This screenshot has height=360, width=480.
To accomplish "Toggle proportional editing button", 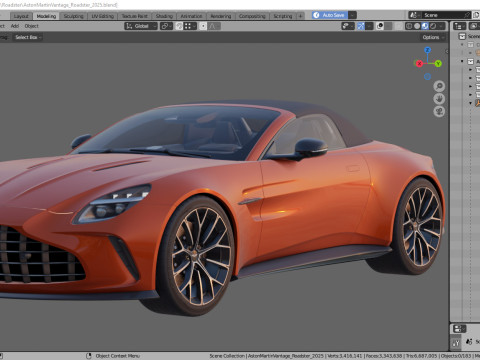I will tap(203, 26).
